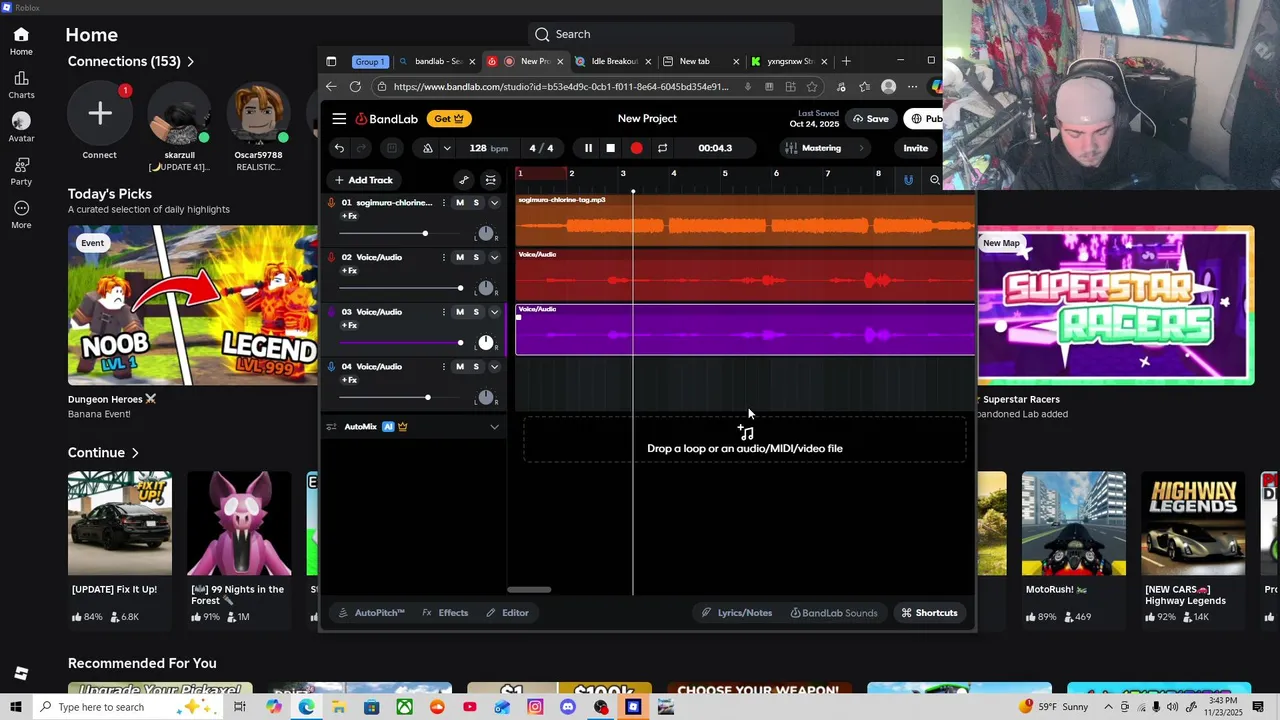The width and height of the screenshot is (1280, 720).
Task: Expand Roblox Connections (153) arrow
Action: tap(190, 62)
